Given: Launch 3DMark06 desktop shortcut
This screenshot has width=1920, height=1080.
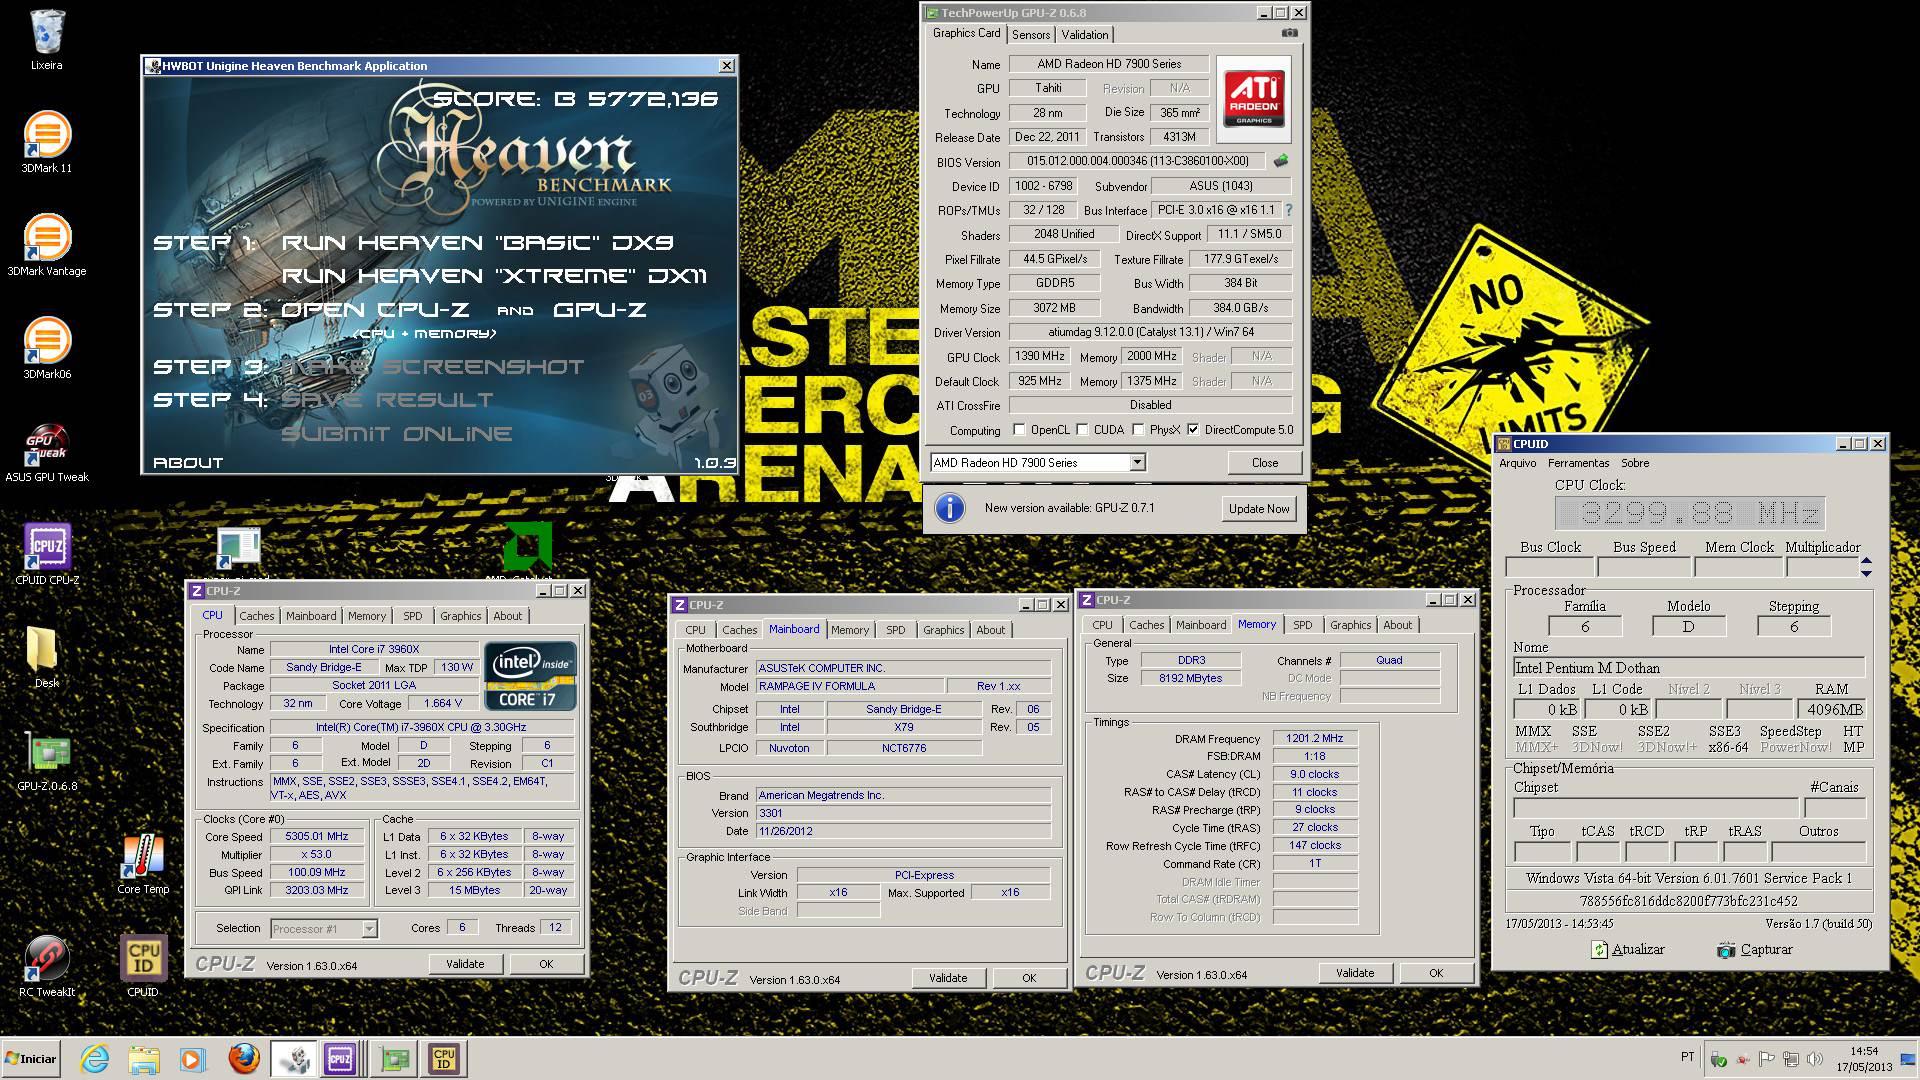Looking at the screenshot, I should 47,348.
